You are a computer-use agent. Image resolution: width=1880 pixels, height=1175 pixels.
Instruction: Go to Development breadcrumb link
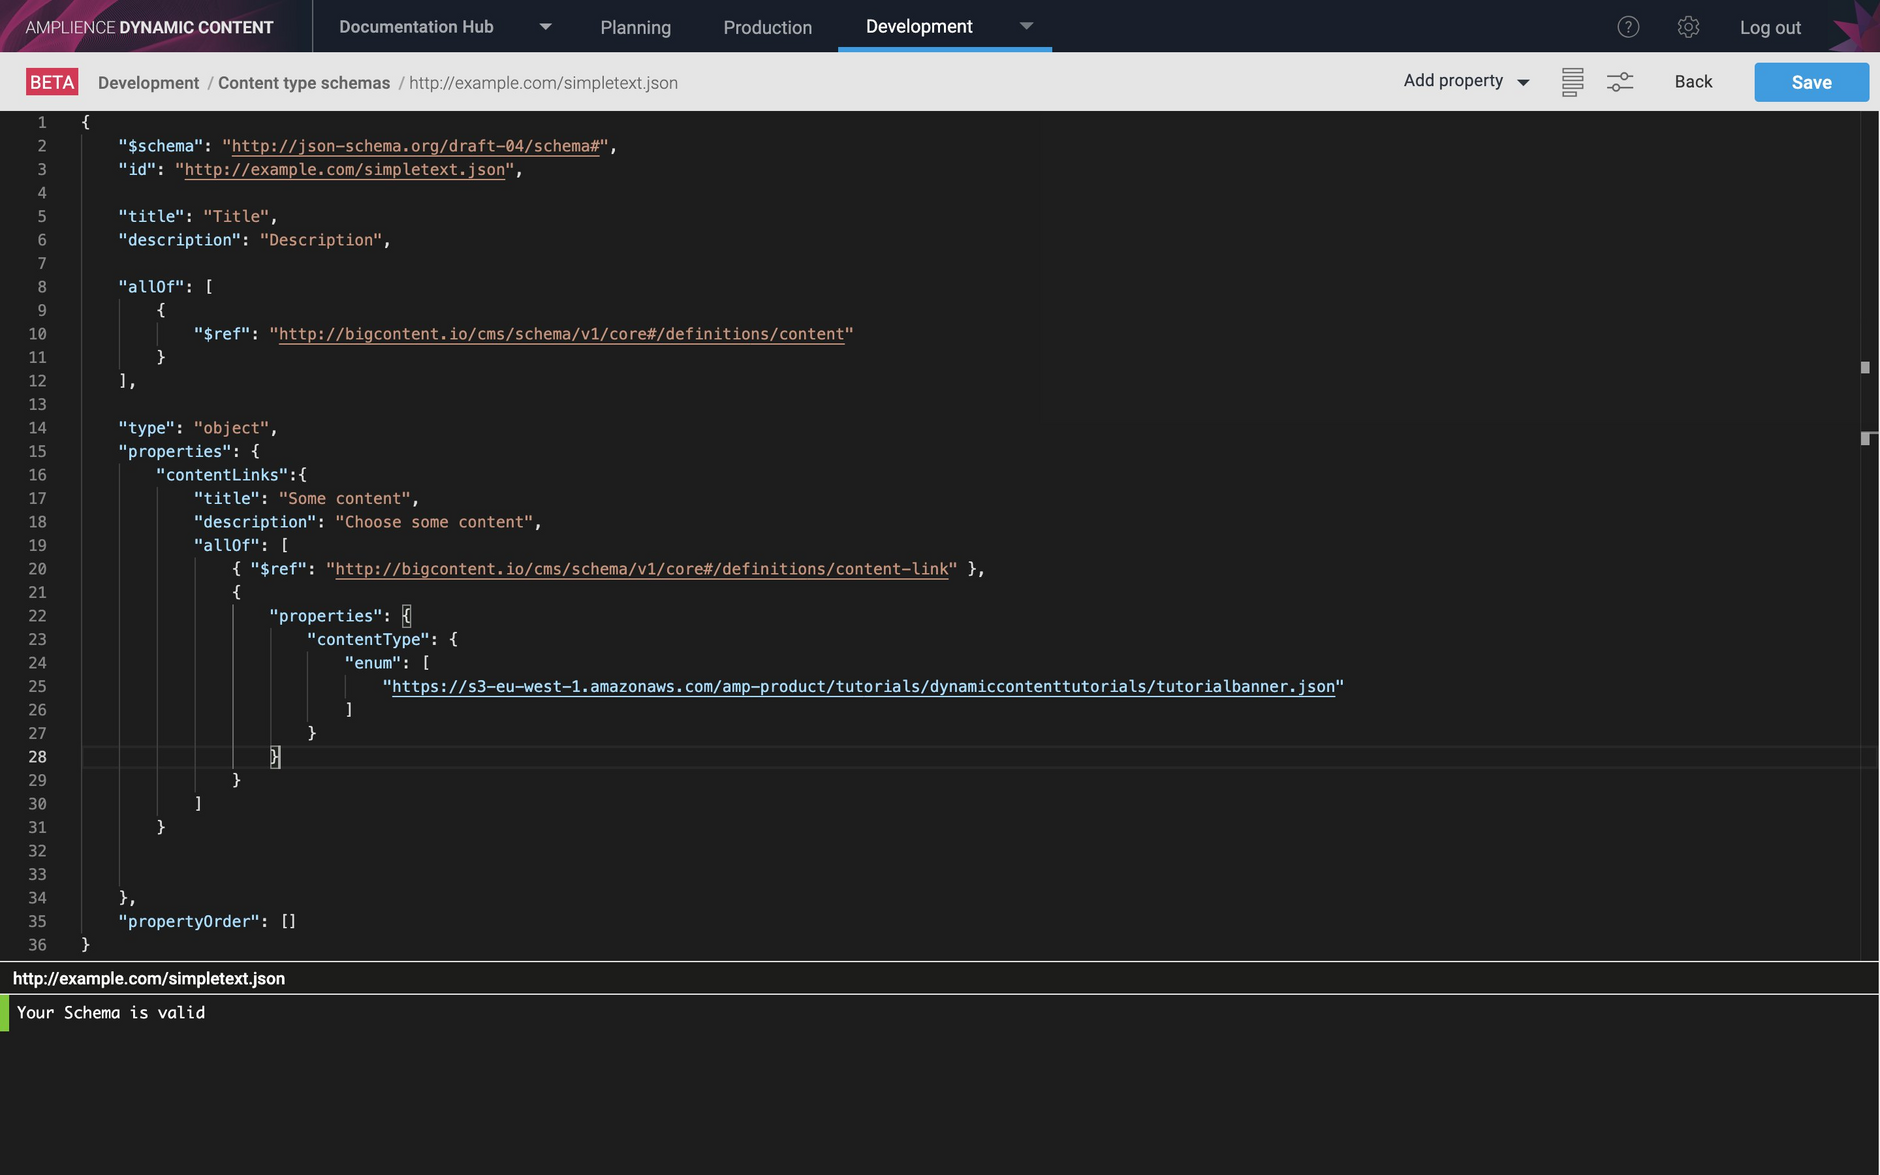(148, 83)
